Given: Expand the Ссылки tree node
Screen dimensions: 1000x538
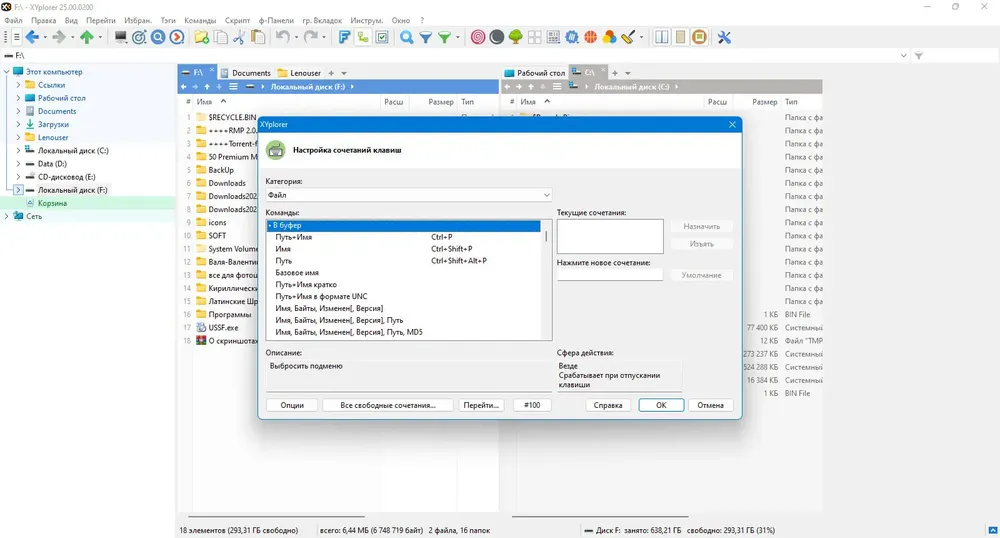Looking at the screenshot, I should pos(18,85).
